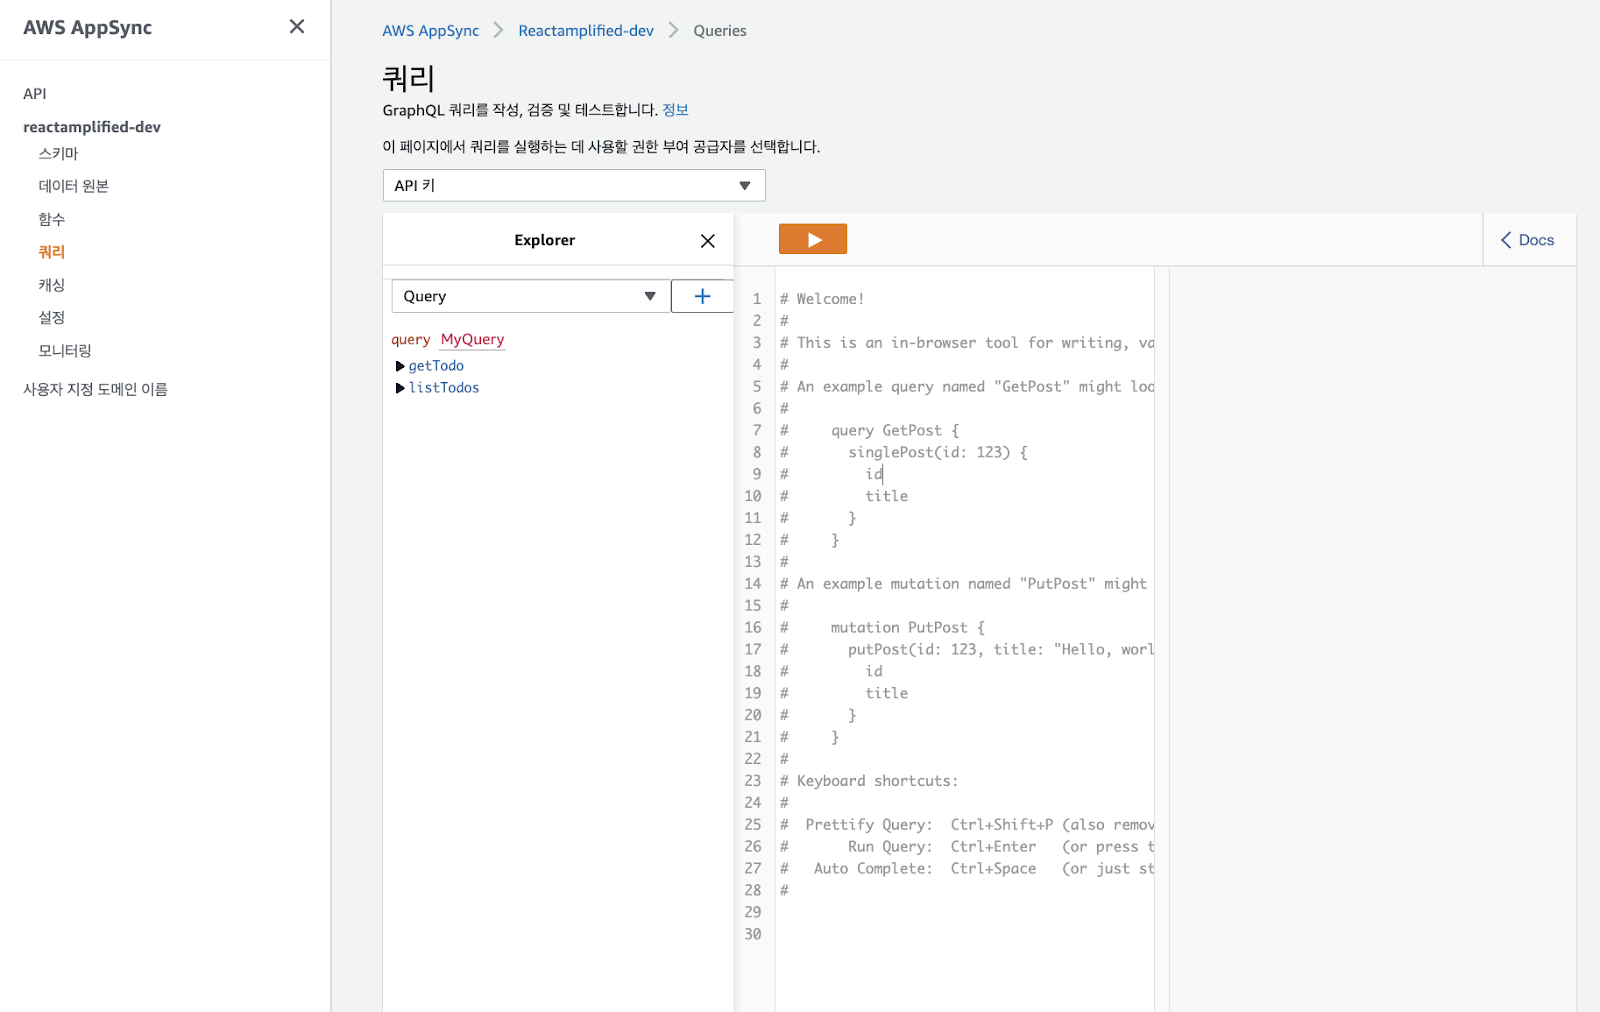
Task: Go to the AWS AppSync breadcrumb link
Action: tap(431, 31)
